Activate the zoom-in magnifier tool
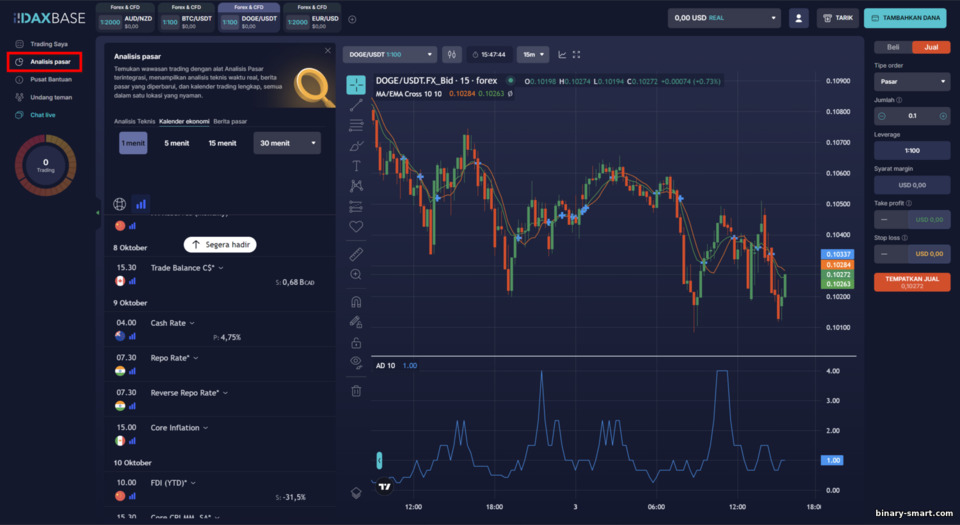This screenshot has height=525, width=960. (356, 274)
